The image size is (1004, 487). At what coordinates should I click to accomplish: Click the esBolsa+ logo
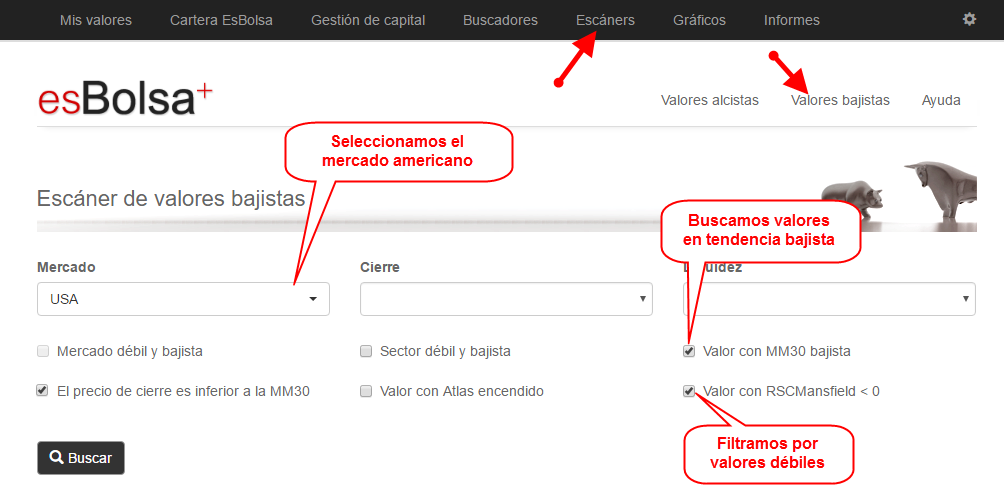(x=125, y=100)
